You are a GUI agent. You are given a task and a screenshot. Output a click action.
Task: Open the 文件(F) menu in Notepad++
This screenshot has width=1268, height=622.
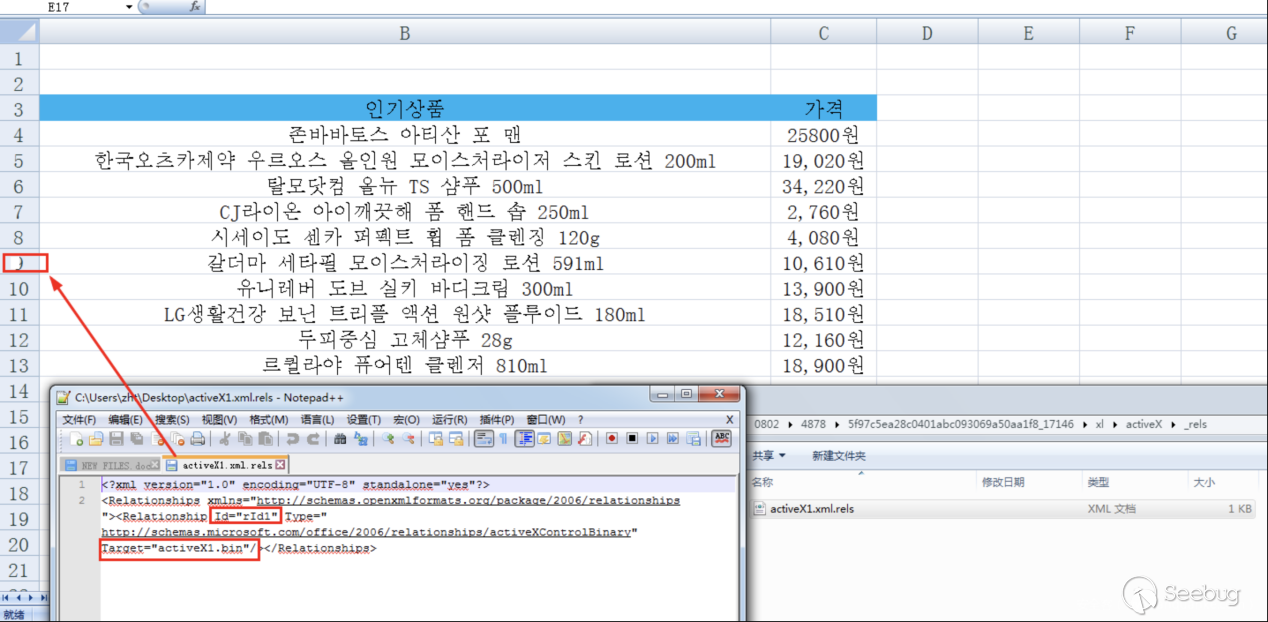point(79,419)
